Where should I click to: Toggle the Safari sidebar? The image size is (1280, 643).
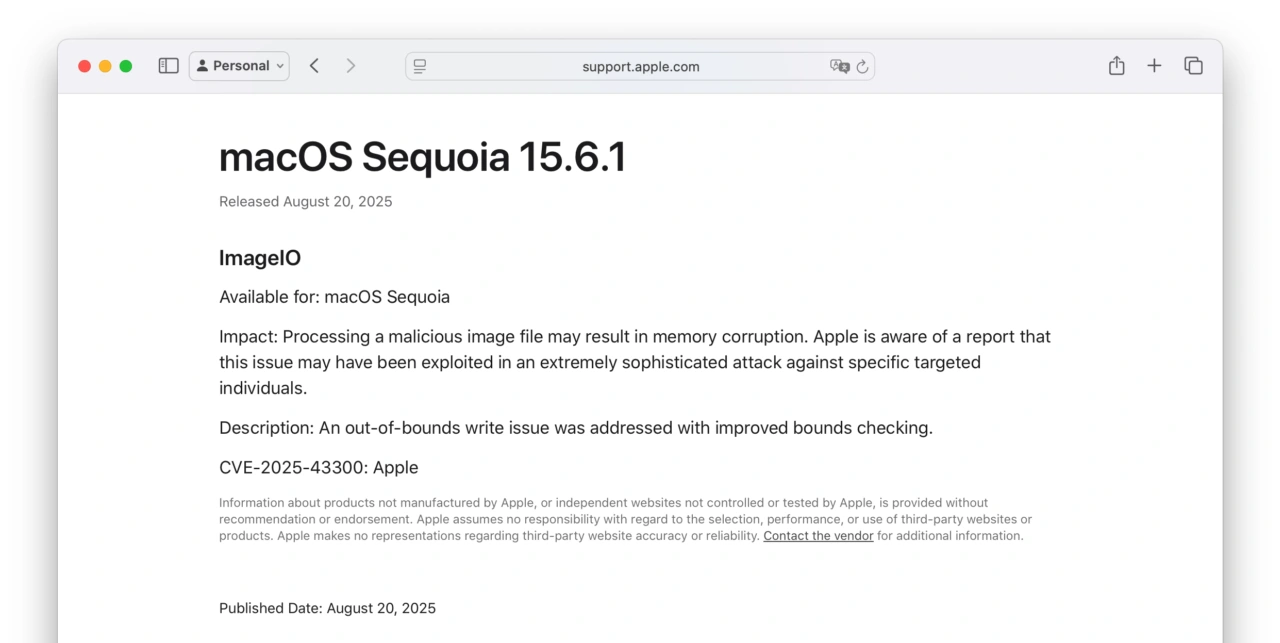[x=168, y=65]
